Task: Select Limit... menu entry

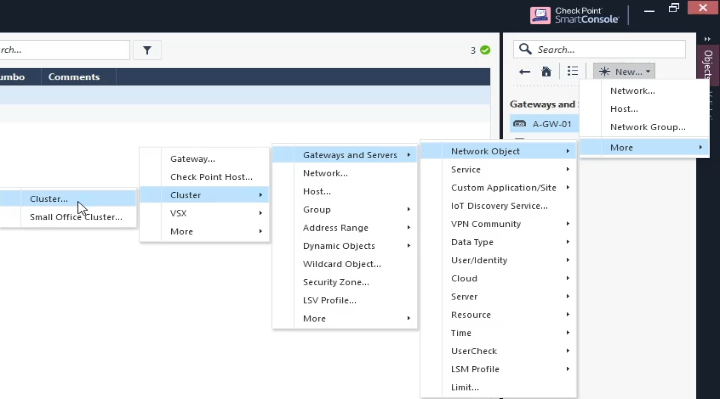Action: 498,387
